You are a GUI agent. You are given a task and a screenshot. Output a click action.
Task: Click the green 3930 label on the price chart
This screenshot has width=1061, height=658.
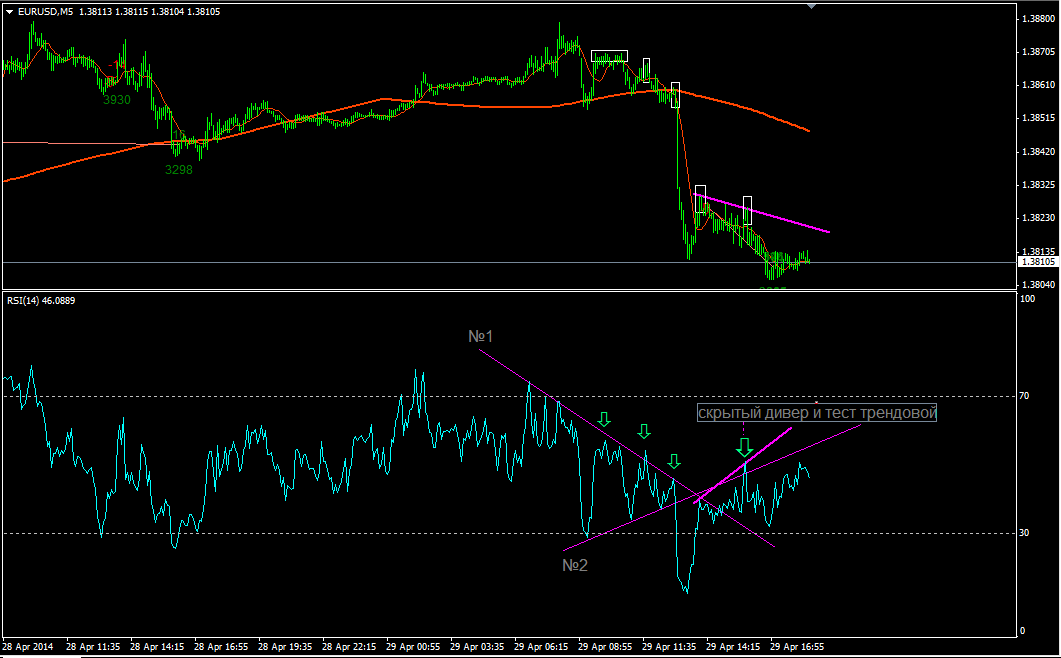point(116,100)
